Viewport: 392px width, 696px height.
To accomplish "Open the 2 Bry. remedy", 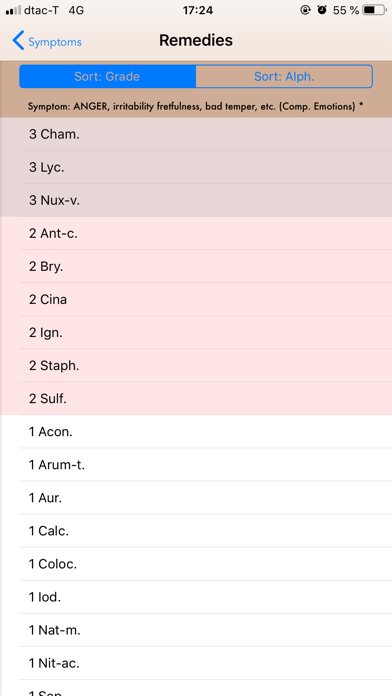I will 196,266.
